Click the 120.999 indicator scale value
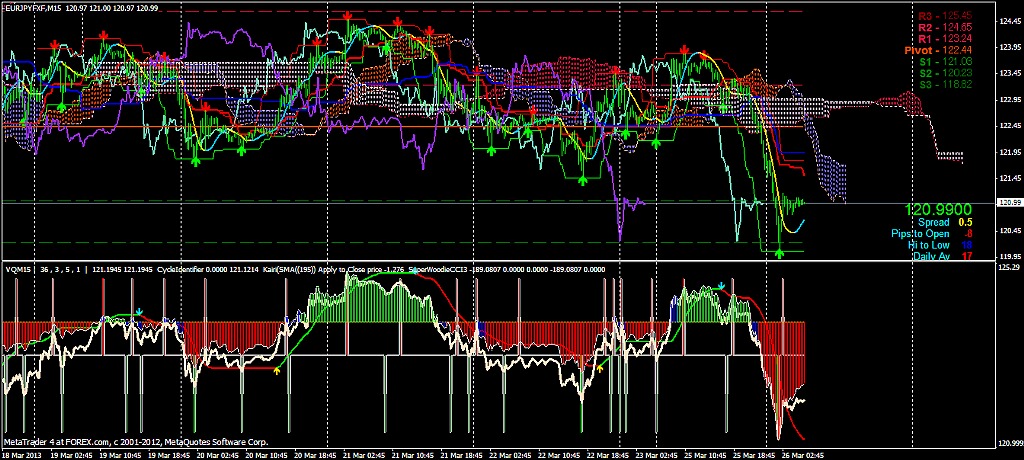 [1009, 442]
